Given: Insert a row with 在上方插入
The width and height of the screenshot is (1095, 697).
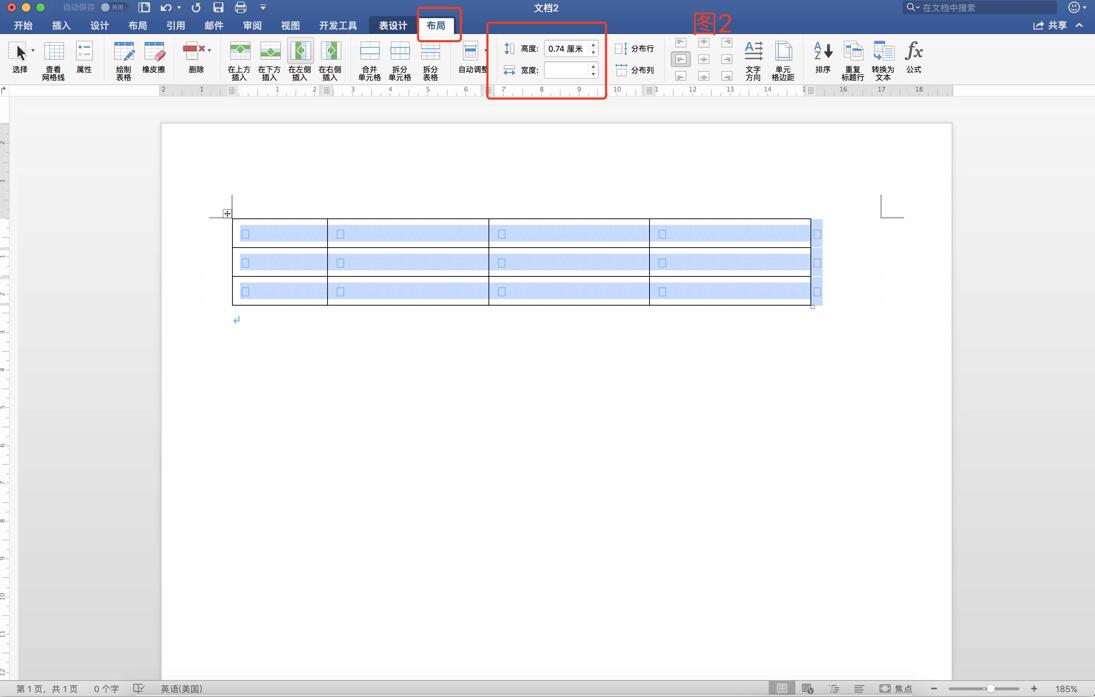Looking at the screenshot, I should tap(239, 61).
